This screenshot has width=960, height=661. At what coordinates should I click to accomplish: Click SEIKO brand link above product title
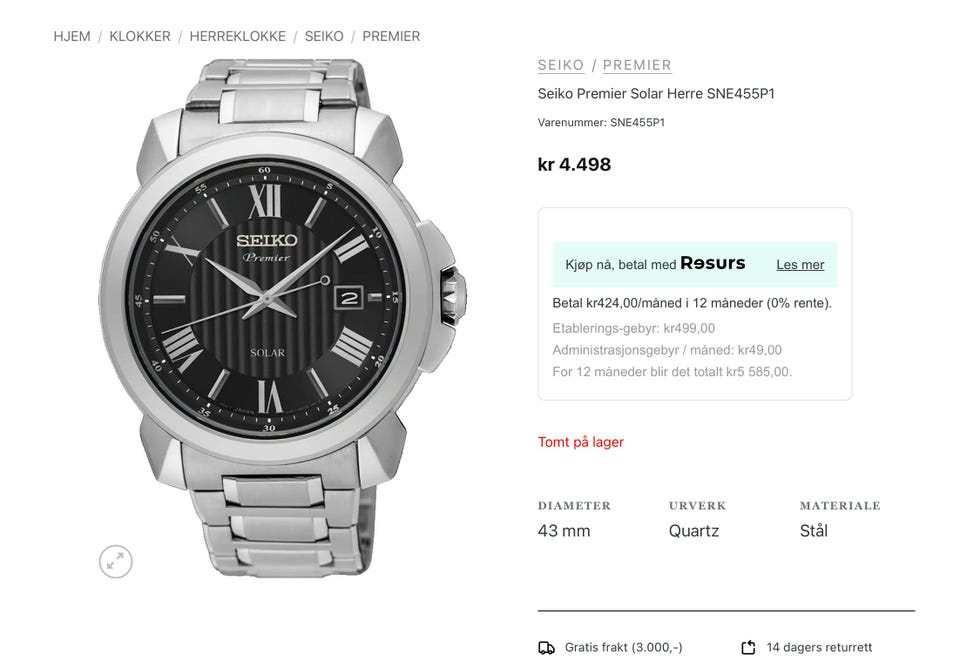(561, 65)
